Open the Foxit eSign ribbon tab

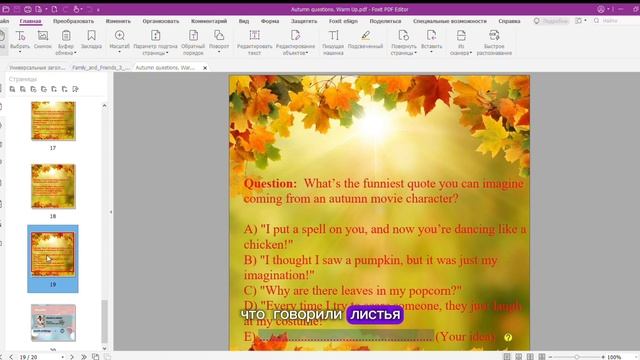coord(343,21)
